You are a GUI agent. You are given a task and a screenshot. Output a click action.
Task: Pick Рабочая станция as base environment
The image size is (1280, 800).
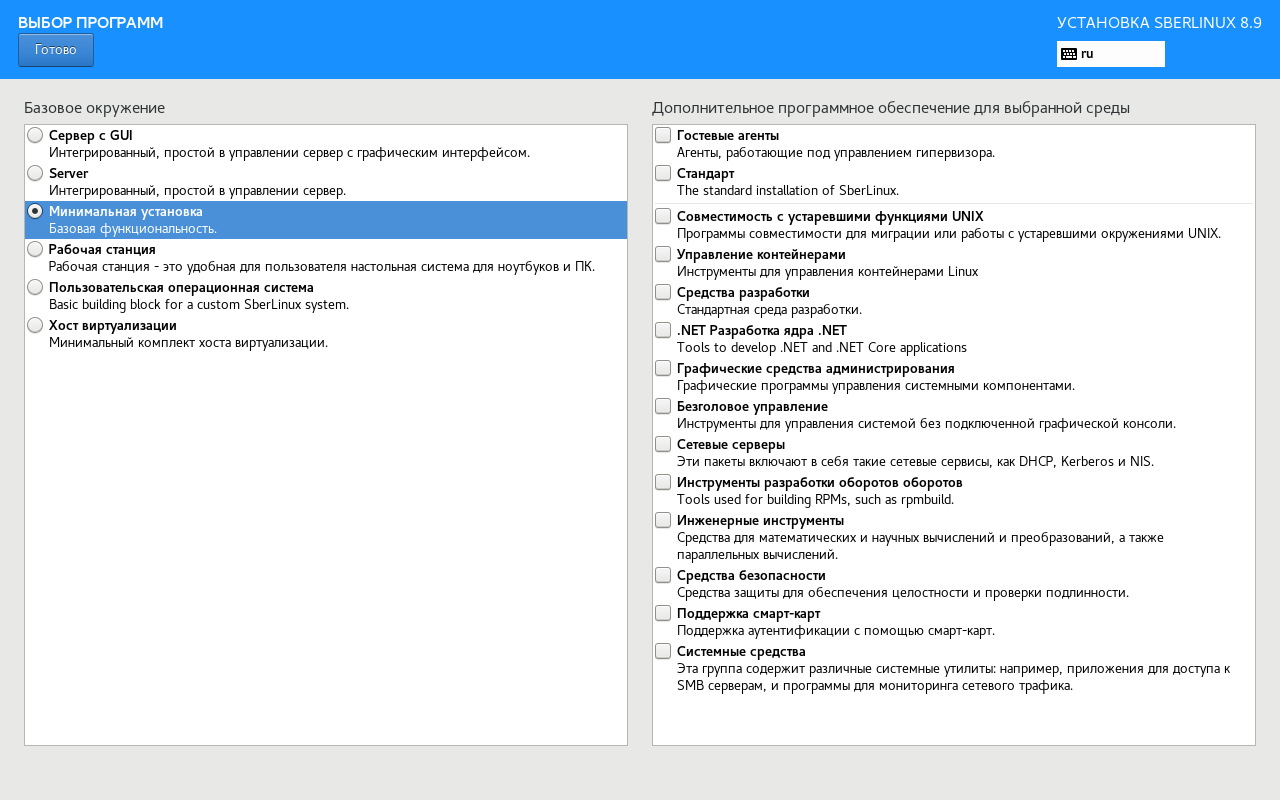pyautogui.click(x=35, y=249)
